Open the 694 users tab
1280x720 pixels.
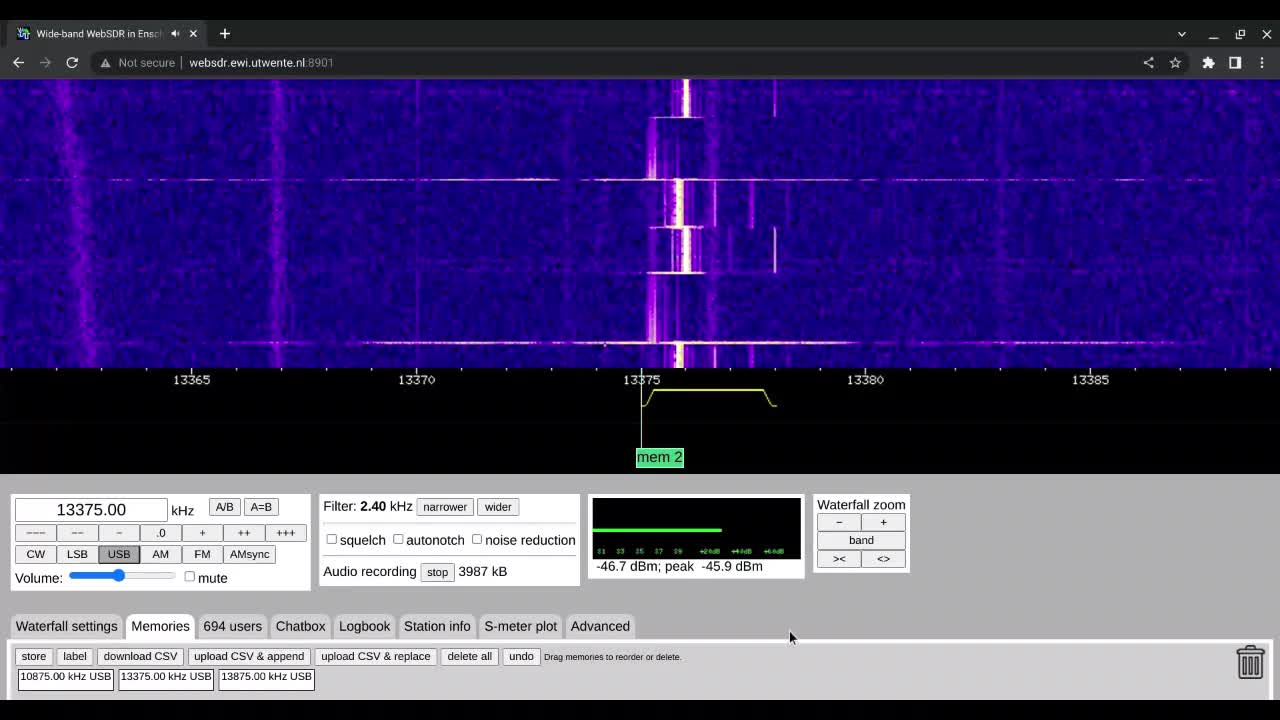pyautogui.click(x=232, y=626)
